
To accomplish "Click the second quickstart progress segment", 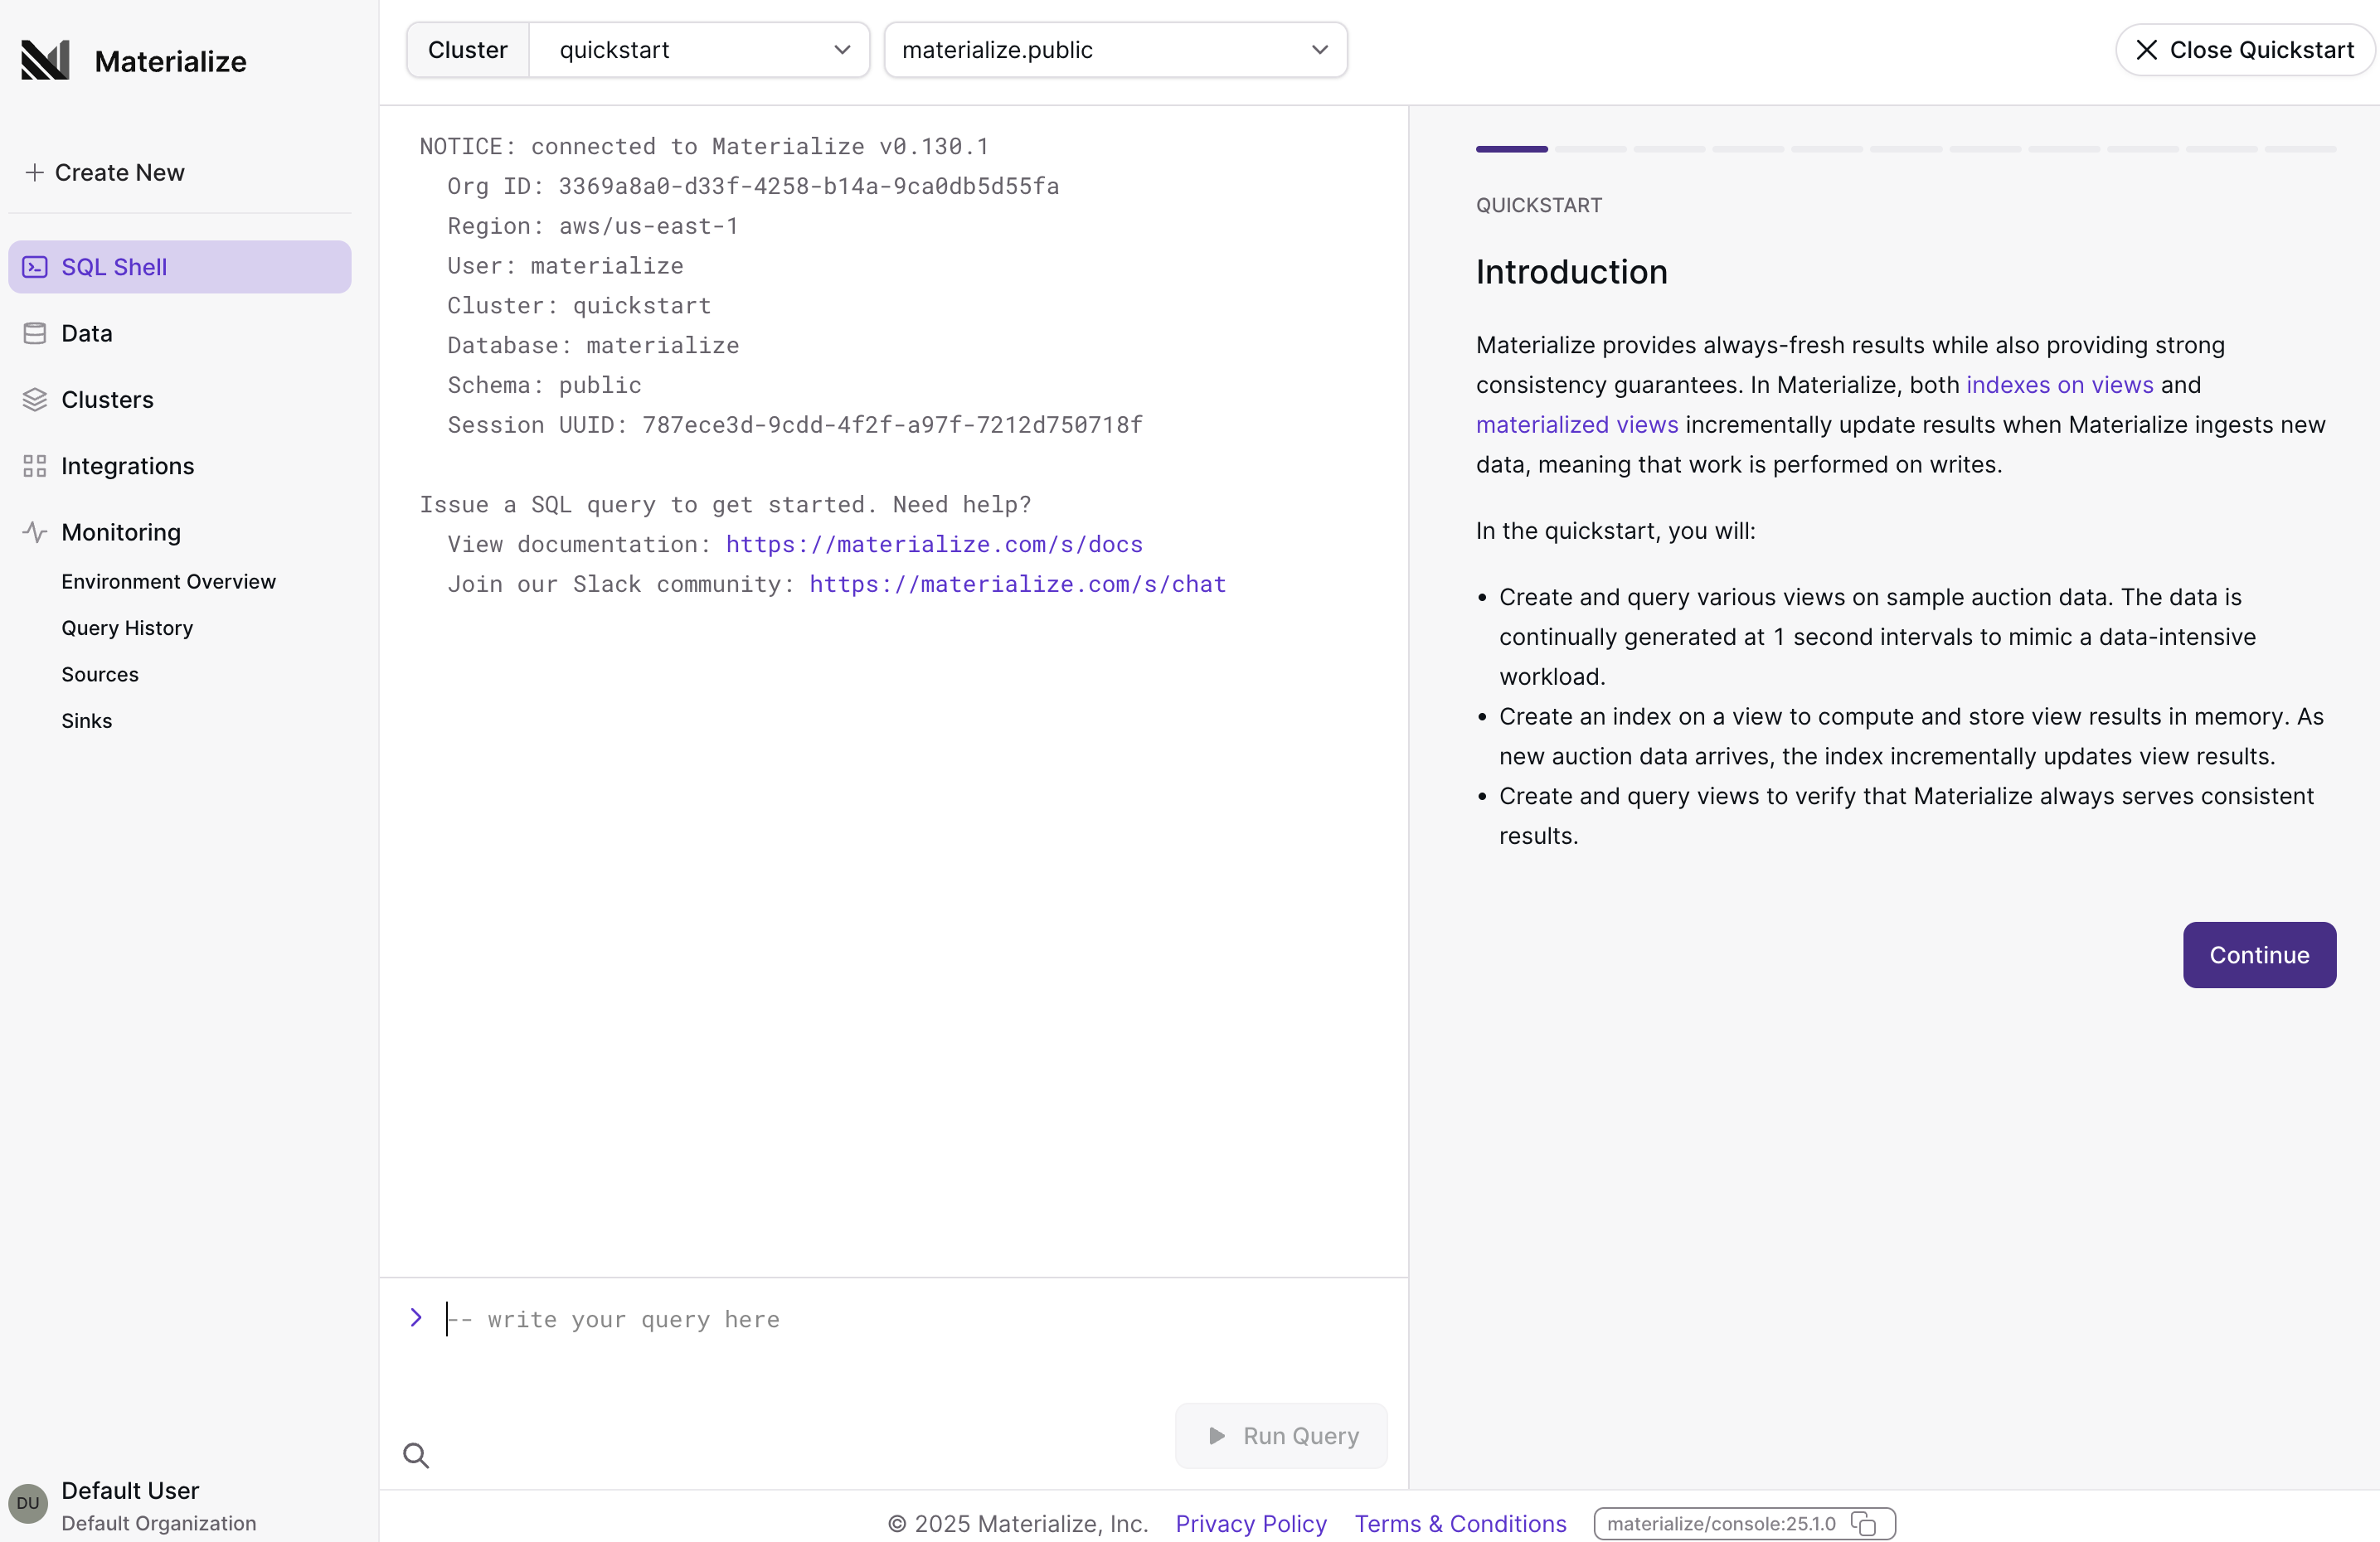I will point(1591,149).
